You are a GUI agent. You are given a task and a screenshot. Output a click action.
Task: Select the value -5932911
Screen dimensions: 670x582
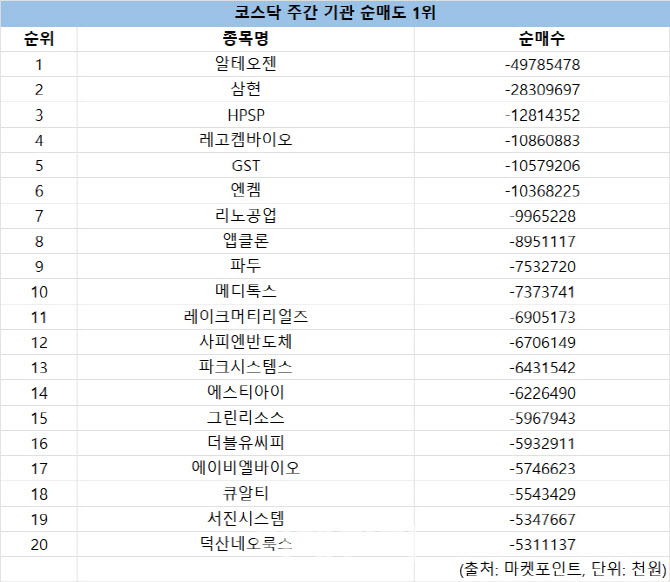tap(542, 444)
